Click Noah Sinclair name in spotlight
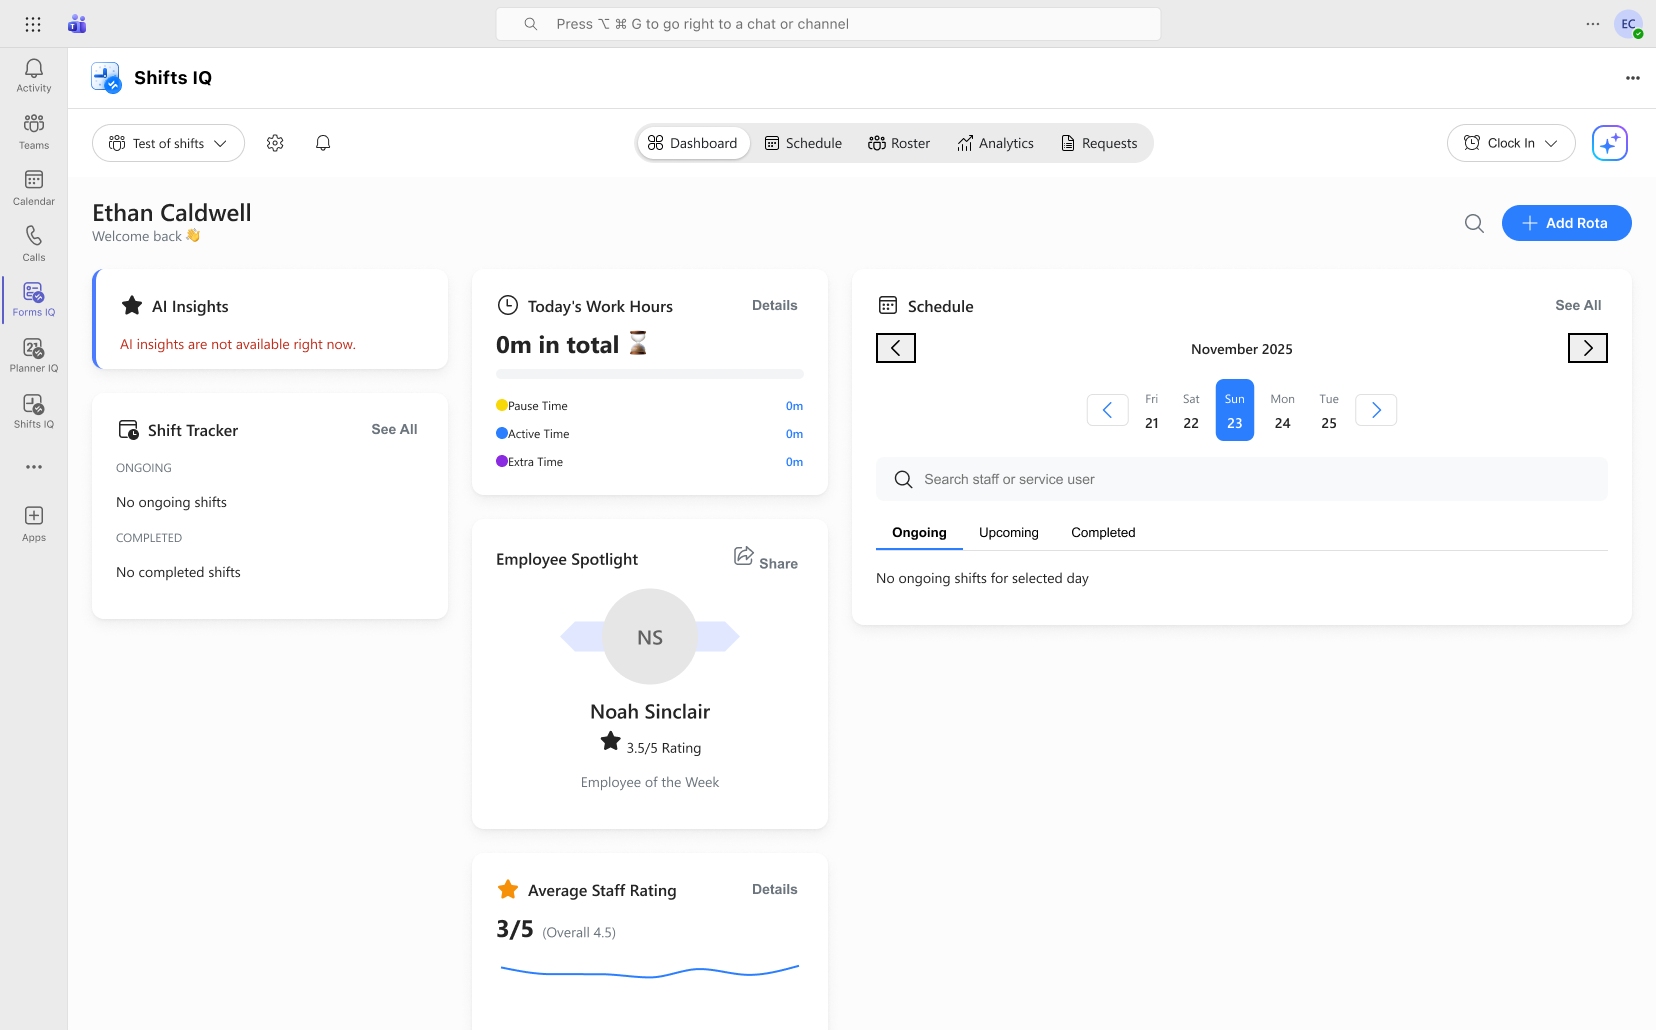Screen dimensions: 1656x1030 coord(650,712)
